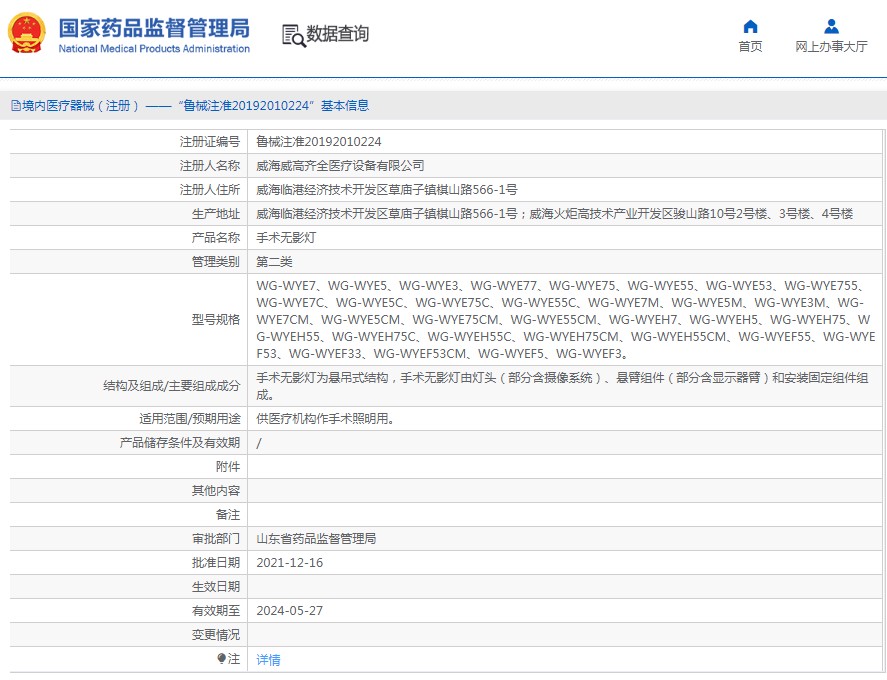Click management category 第二类
This screenshot has width=887, height=680.
coord(274,262)
